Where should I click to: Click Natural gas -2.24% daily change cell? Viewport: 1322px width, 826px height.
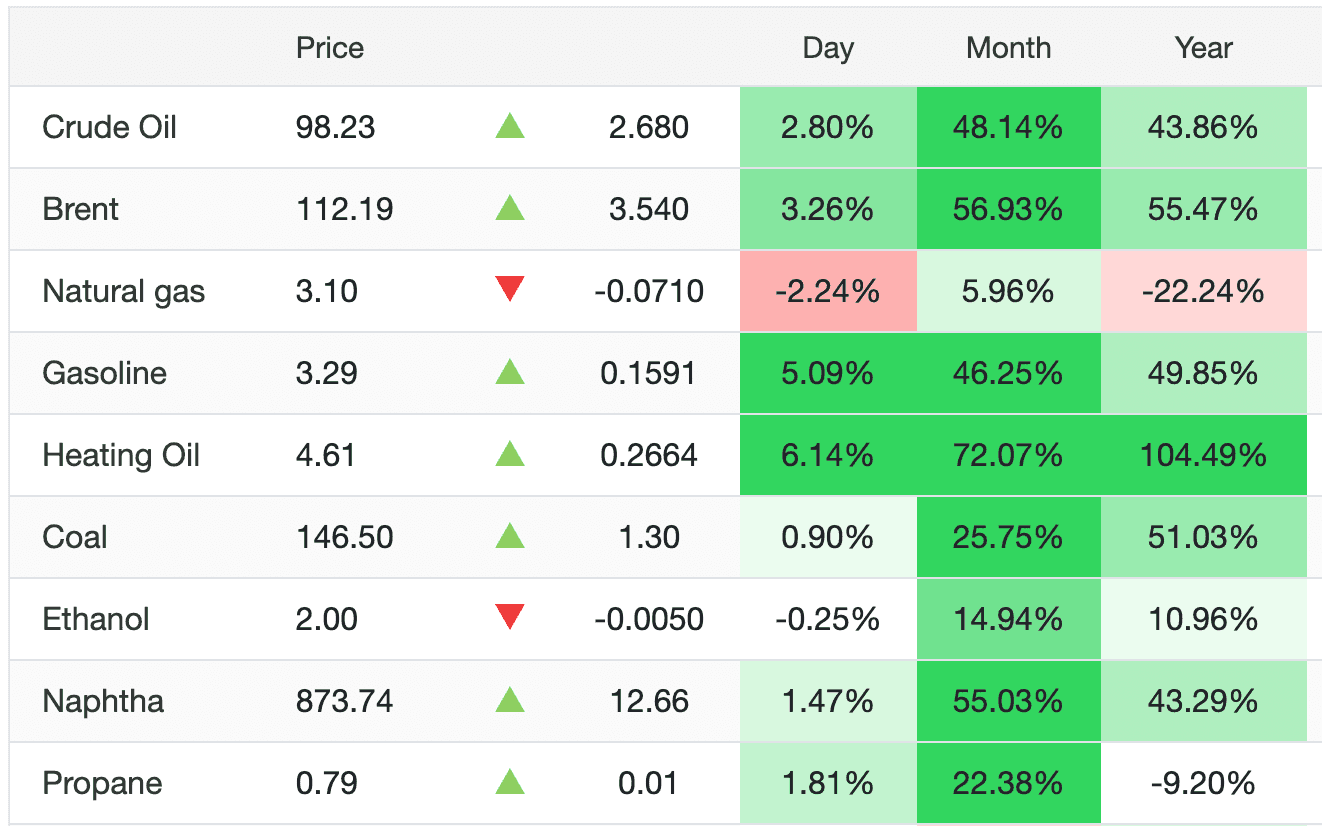pyautogui.click(x=828, y=291)
